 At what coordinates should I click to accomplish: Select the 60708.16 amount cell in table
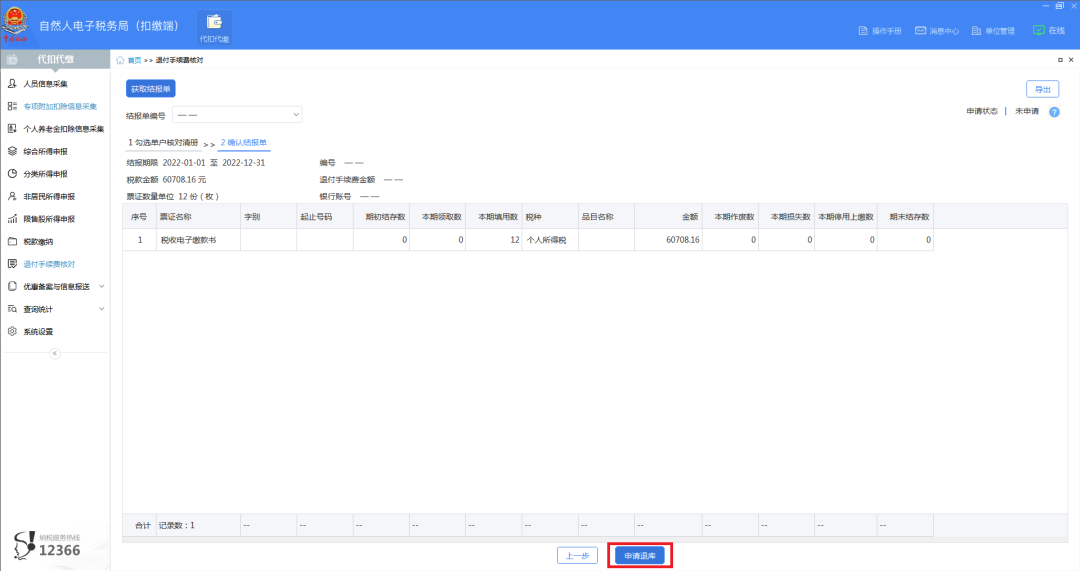669,240
